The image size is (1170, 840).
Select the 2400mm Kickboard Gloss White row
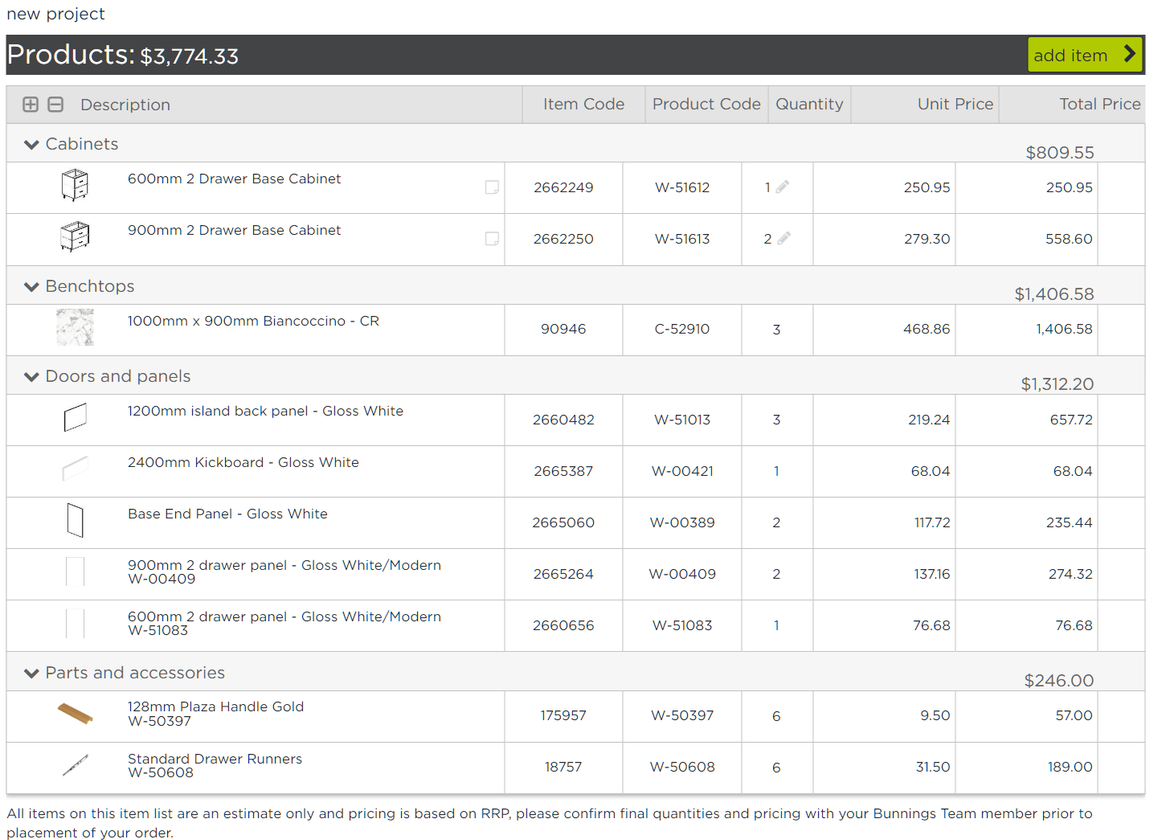point(243,463)
